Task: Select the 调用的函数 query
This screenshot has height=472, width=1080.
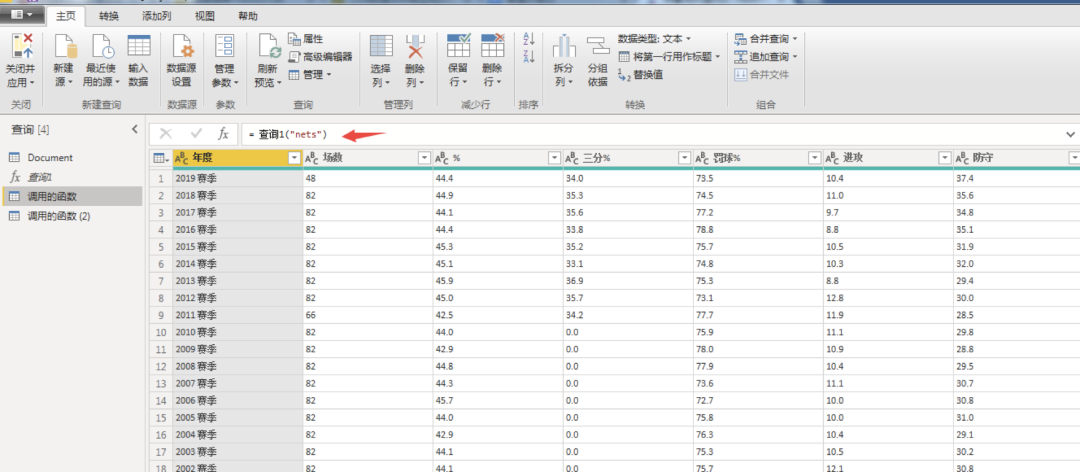Action: 72,196
